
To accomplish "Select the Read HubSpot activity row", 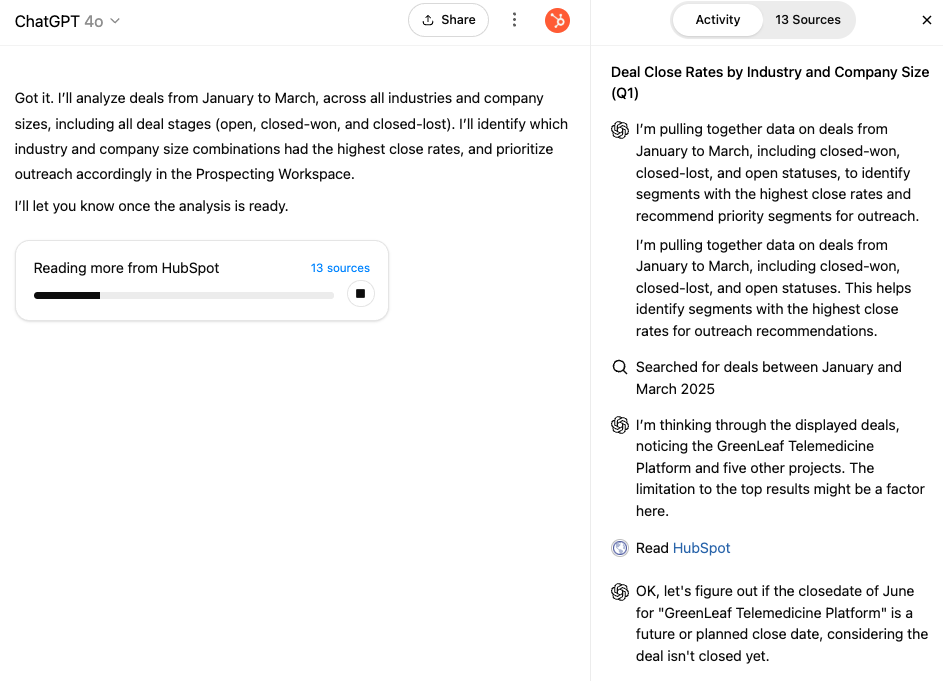I will click(x=670, y=548).
